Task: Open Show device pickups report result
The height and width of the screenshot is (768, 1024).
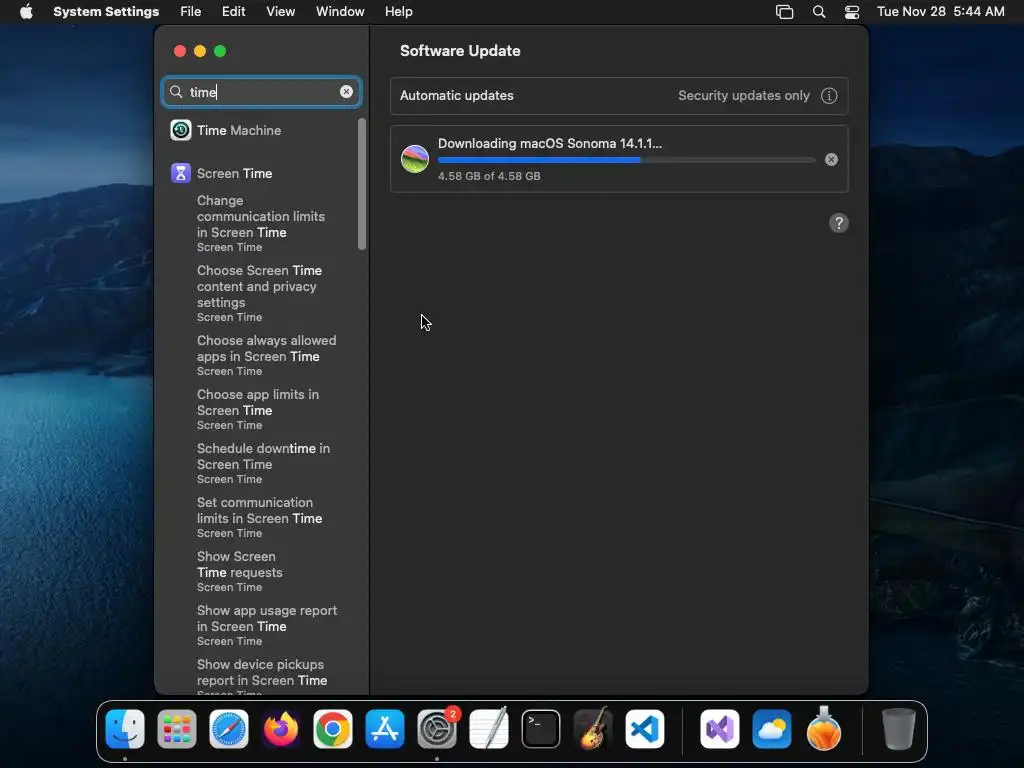Action: pyautogui.click(x=264, y=677)
